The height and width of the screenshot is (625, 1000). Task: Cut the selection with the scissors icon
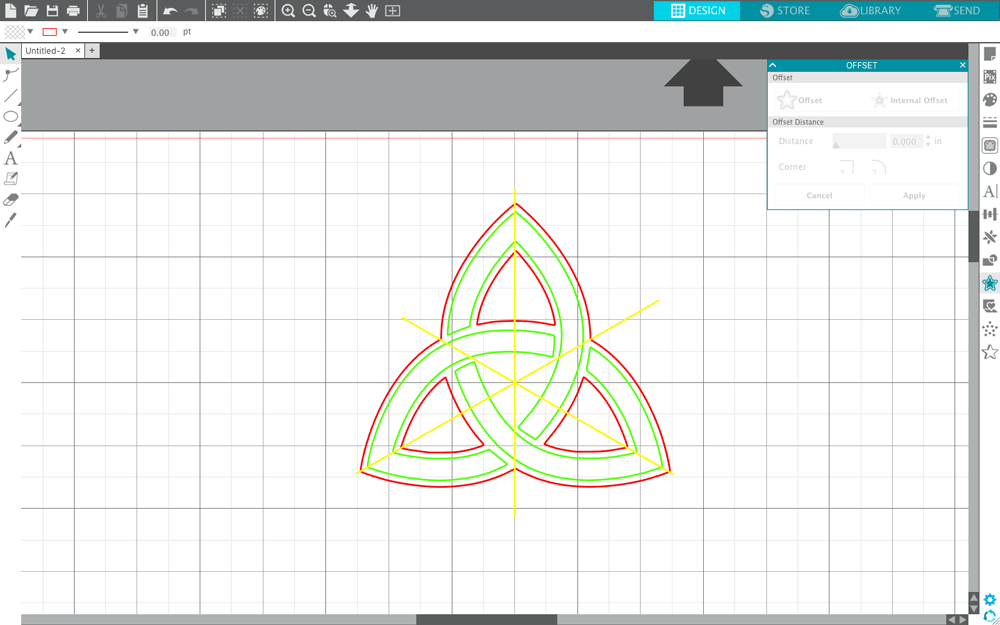(x=101, y=10)
